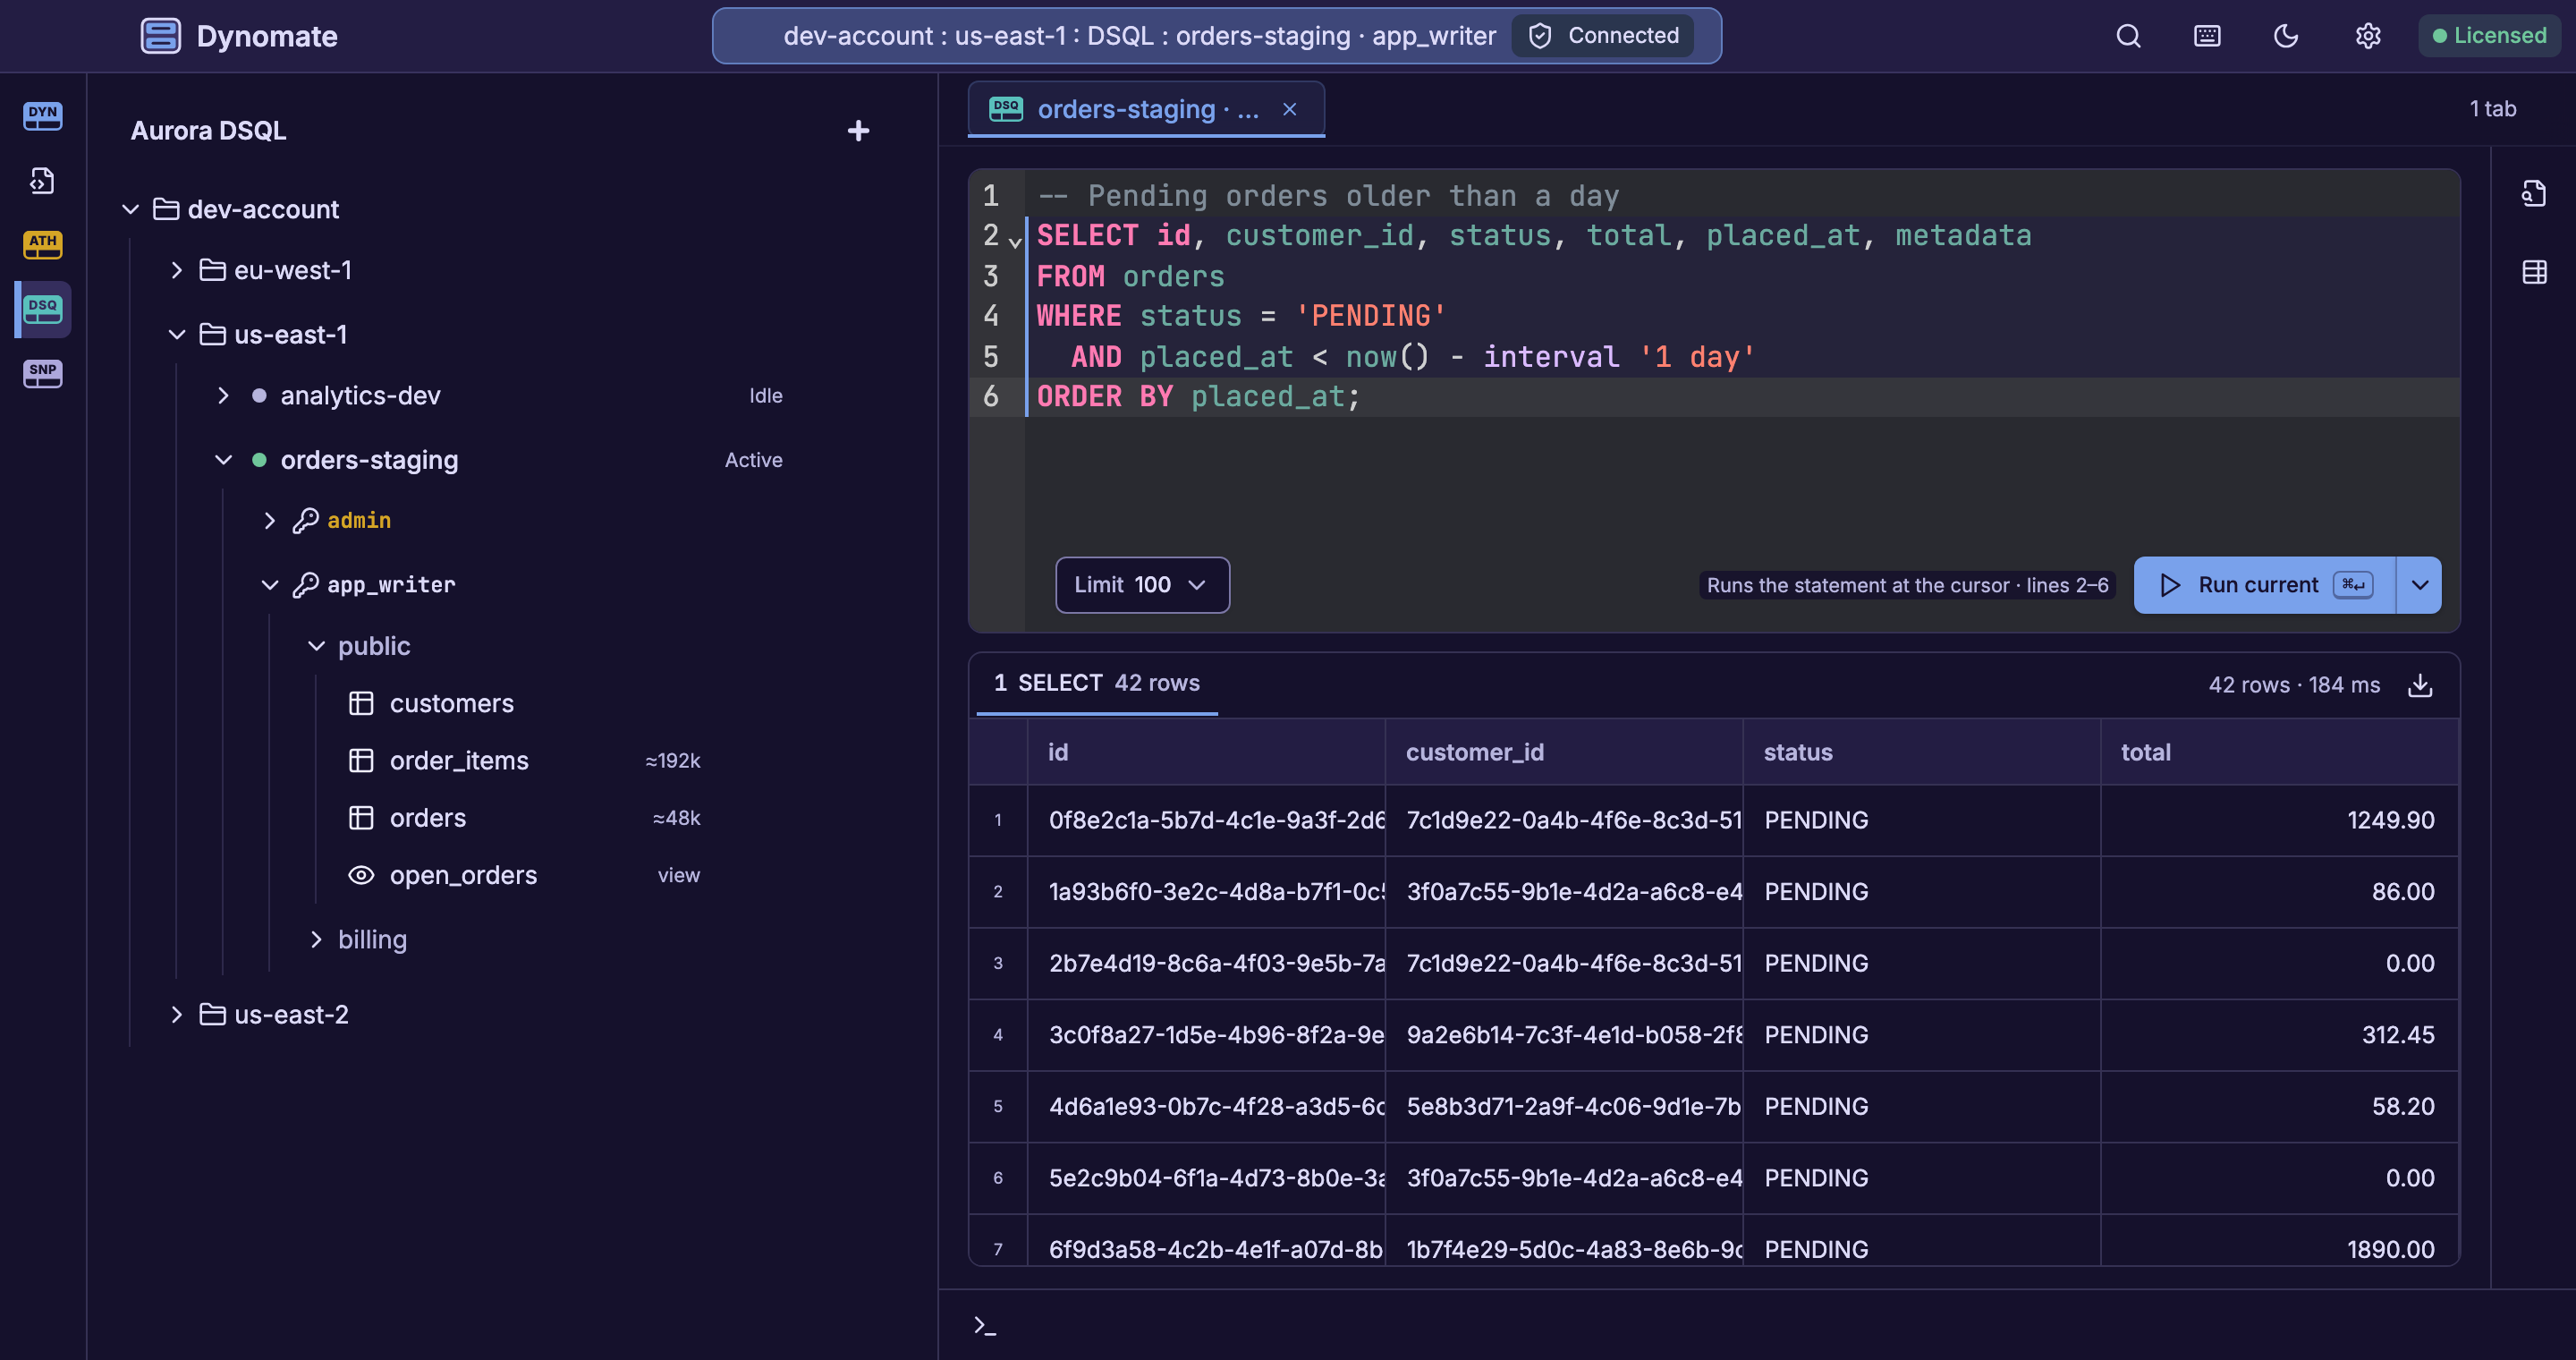Expand the admin role
Image resolution: width=2576 pixels, height=1360 pixels.
[x=269, y=521]
